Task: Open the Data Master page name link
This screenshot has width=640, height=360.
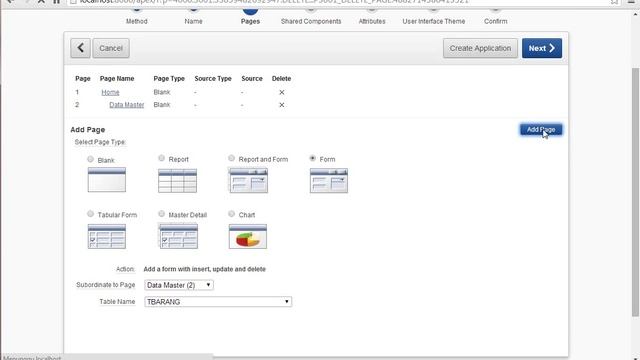Action: point(127,105)
